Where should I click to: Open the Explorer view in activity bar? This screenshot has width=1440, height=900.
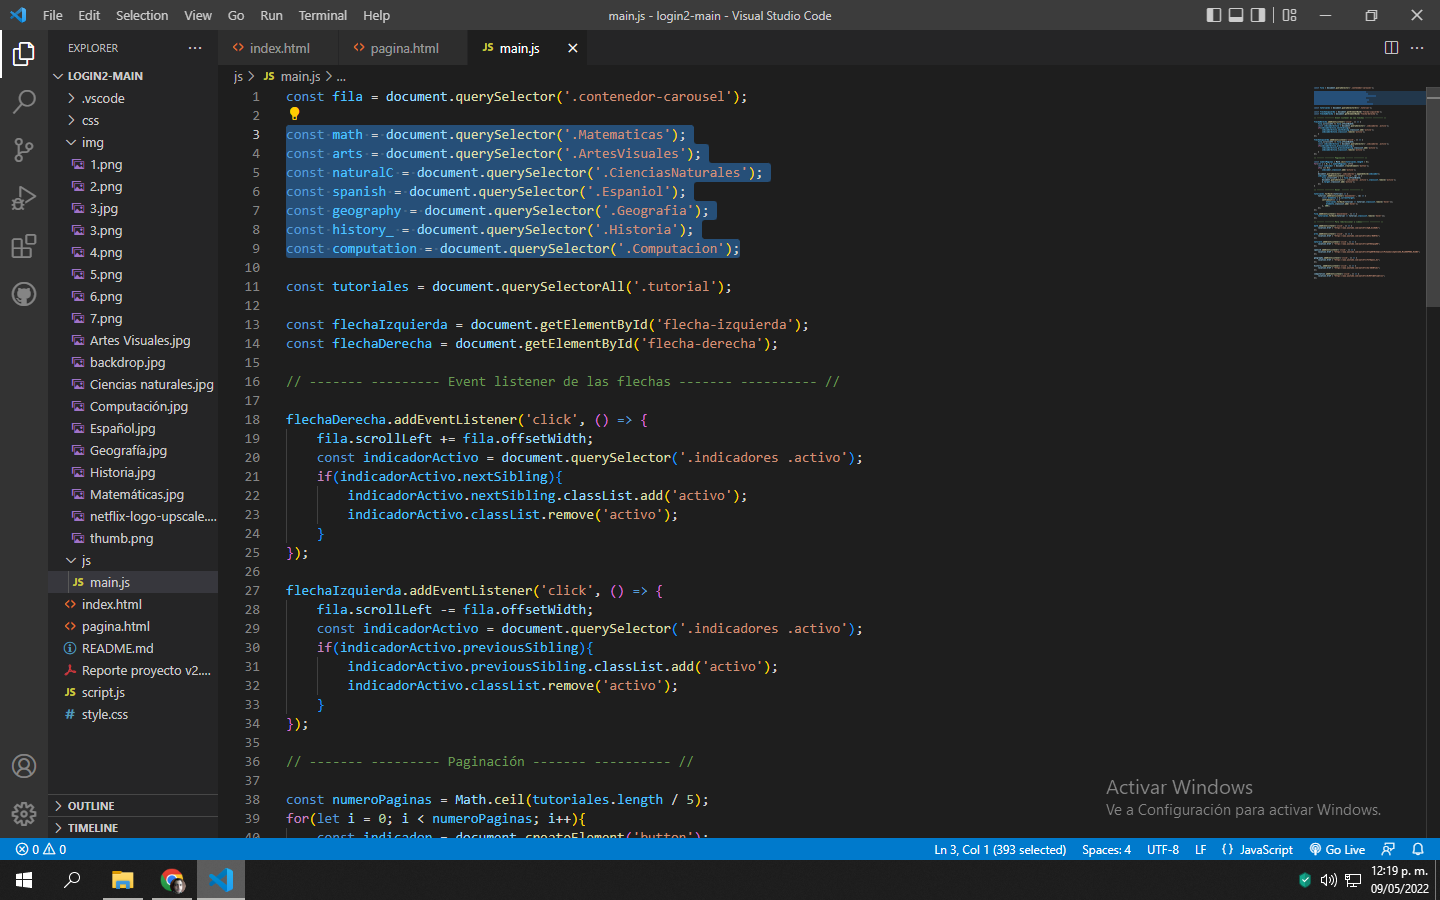(x=24, y=54)
